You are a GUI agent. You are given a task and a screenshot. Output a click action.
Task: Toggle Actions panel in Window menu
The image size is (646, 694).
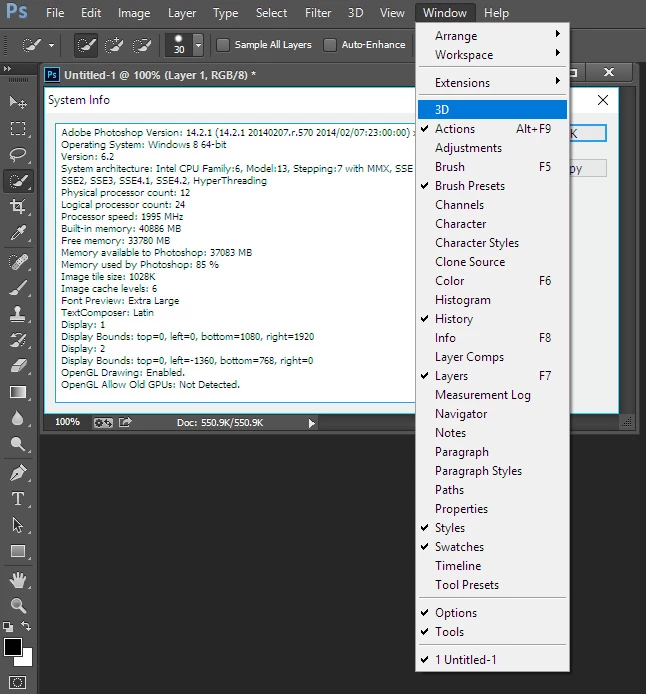(x=492, y=129)
